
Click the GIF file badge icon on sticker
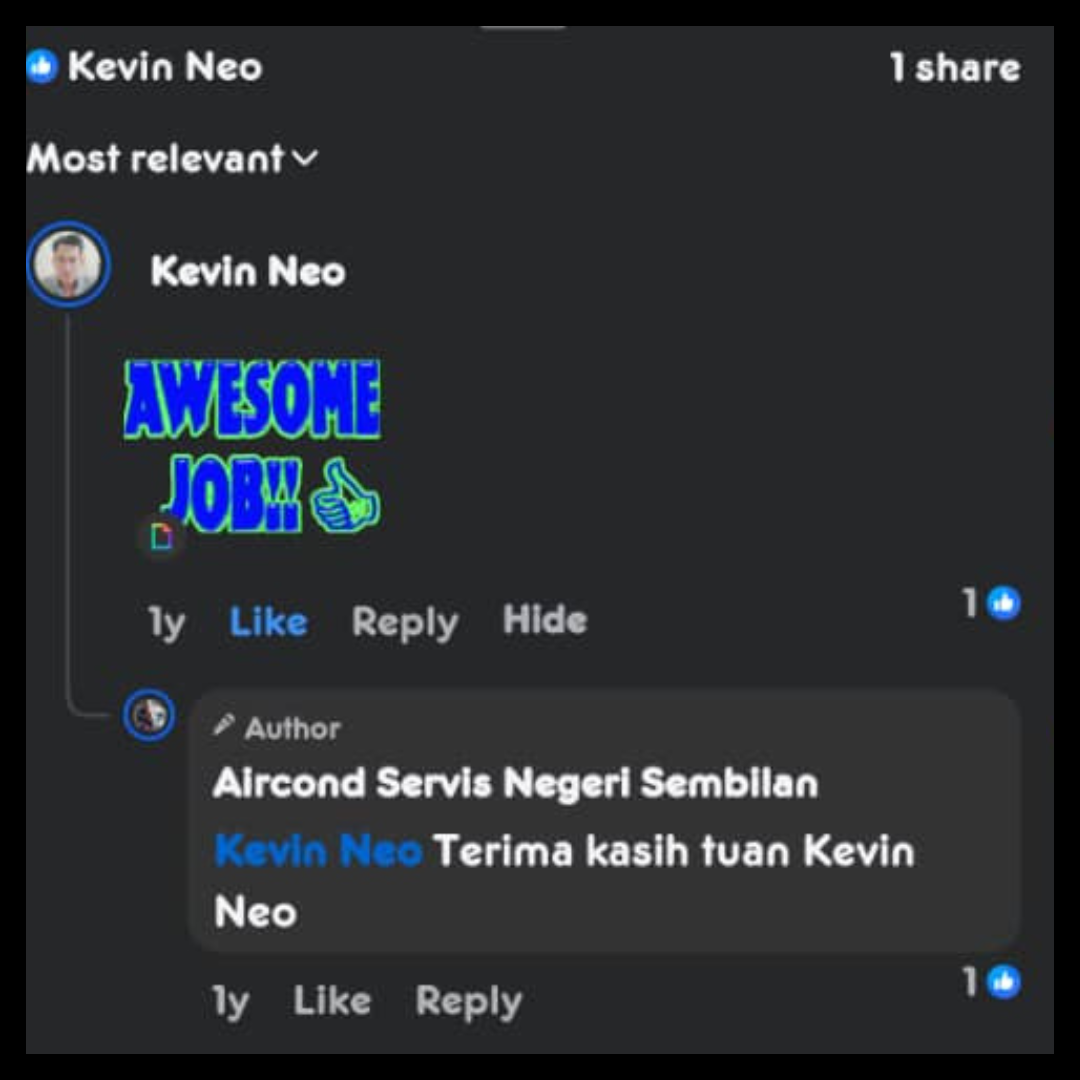[x=163, y=535]
